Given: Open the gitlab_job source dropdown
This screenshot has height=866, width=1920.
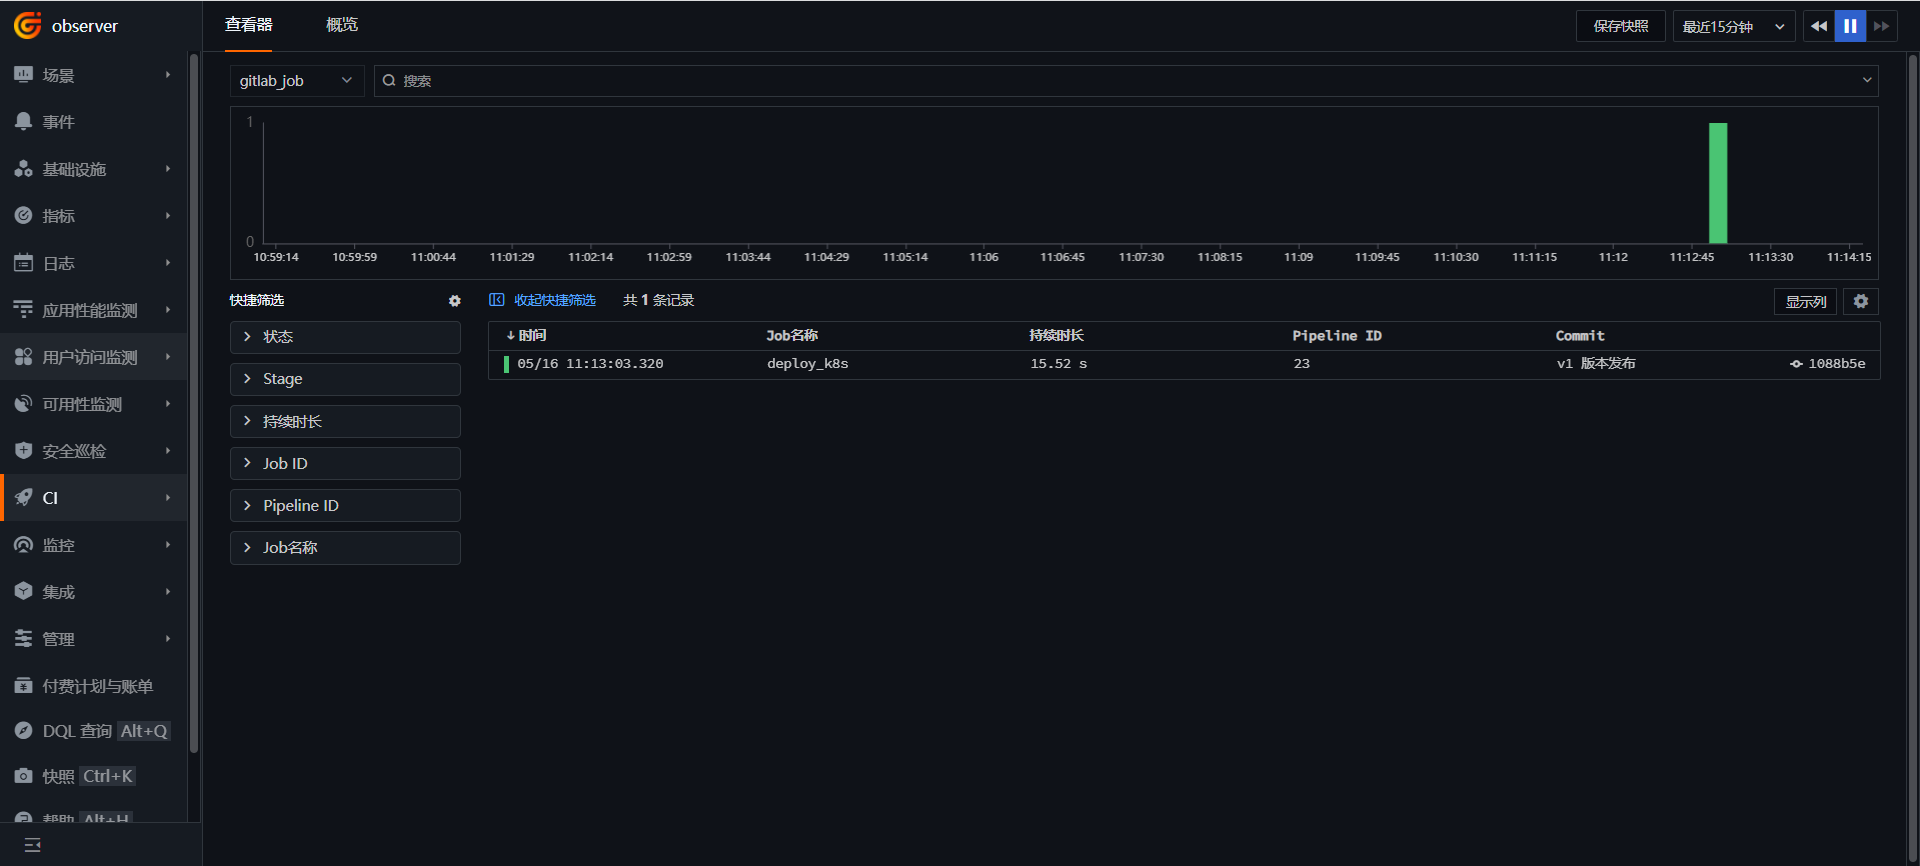Looking at the screenshot, I should click(x=297, y=81).
